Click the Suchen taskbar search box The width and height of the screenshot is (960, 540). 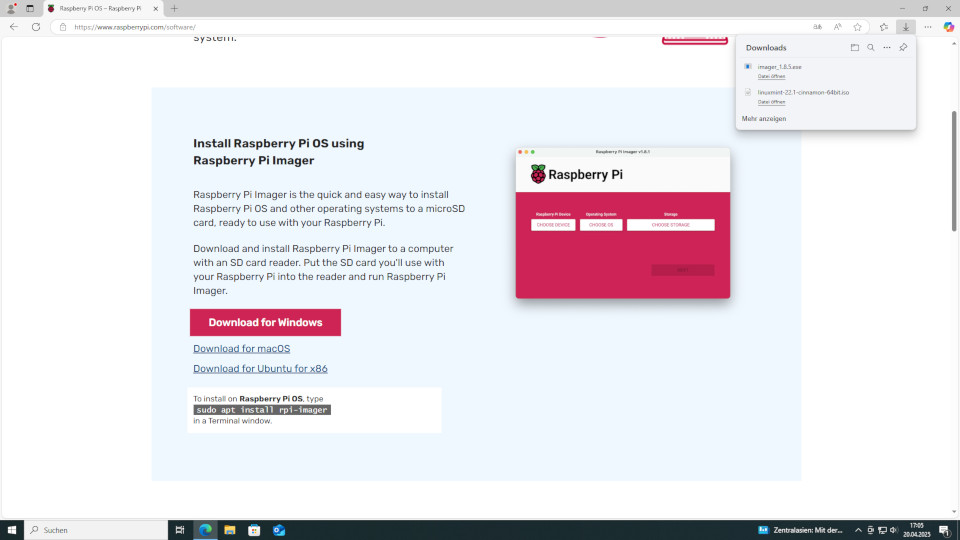click(96, 530)
